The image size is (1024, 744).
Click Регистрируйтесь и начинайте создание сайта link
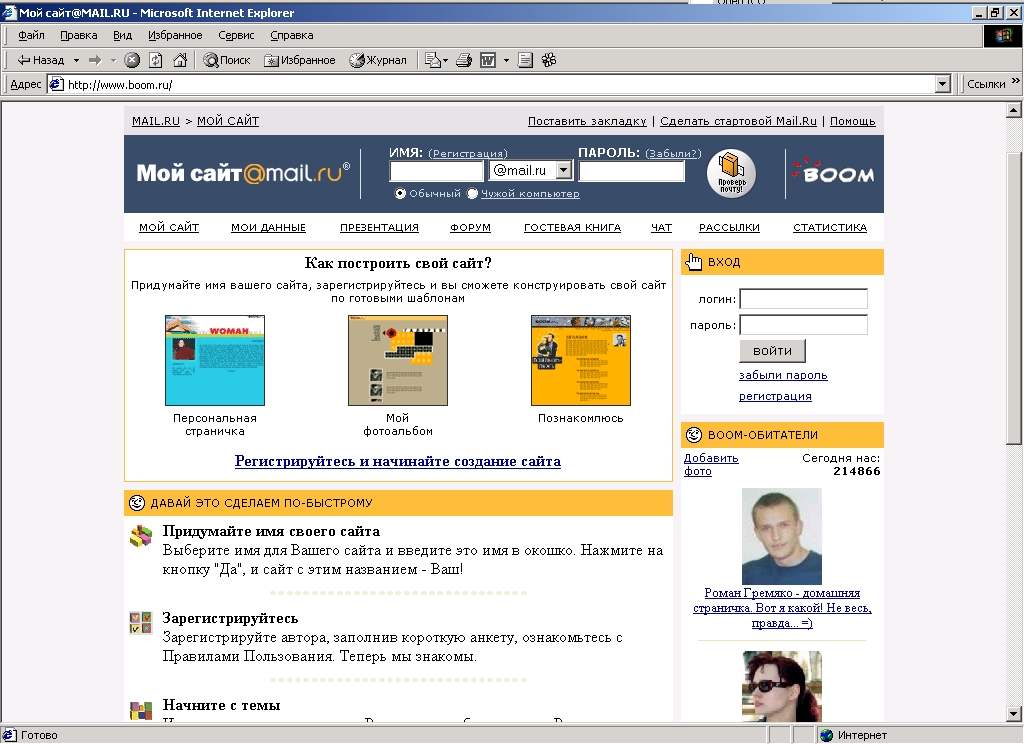pyautogui.click(x=398, y=461)
